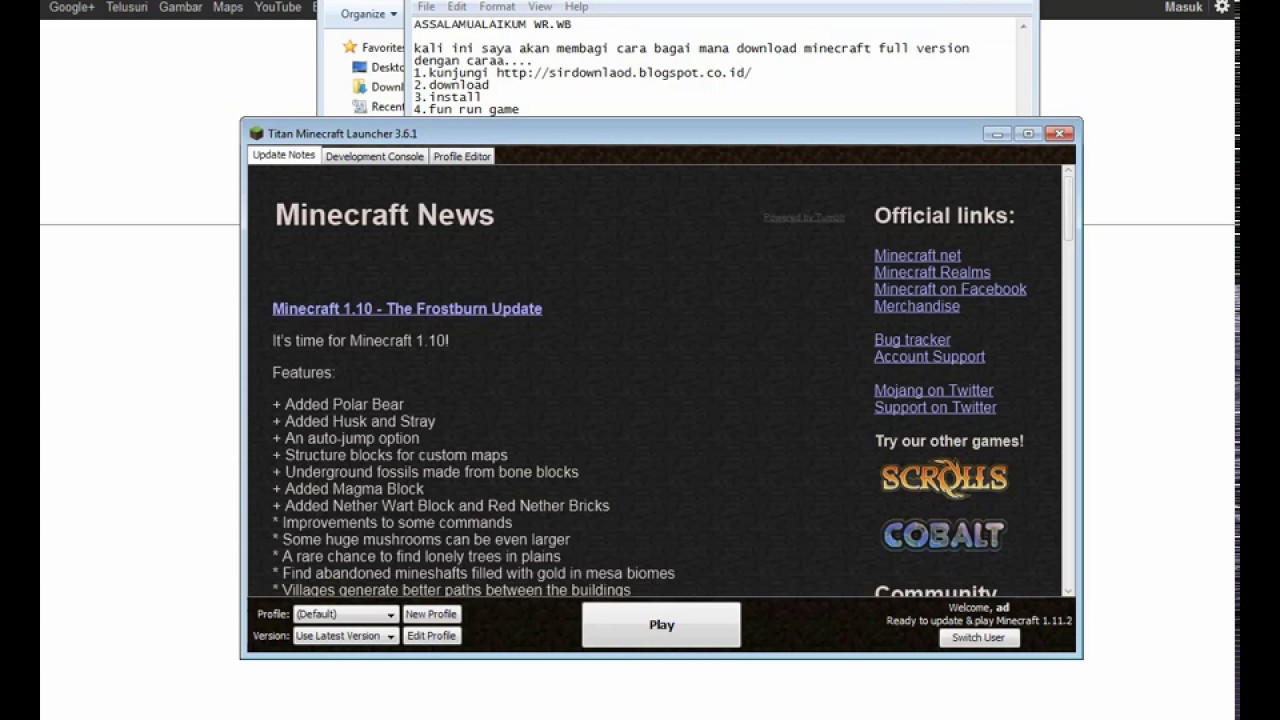Click Gambar in the Google top bar
Viewport: 1280px width, 720px height.
(x=181, y=7)
